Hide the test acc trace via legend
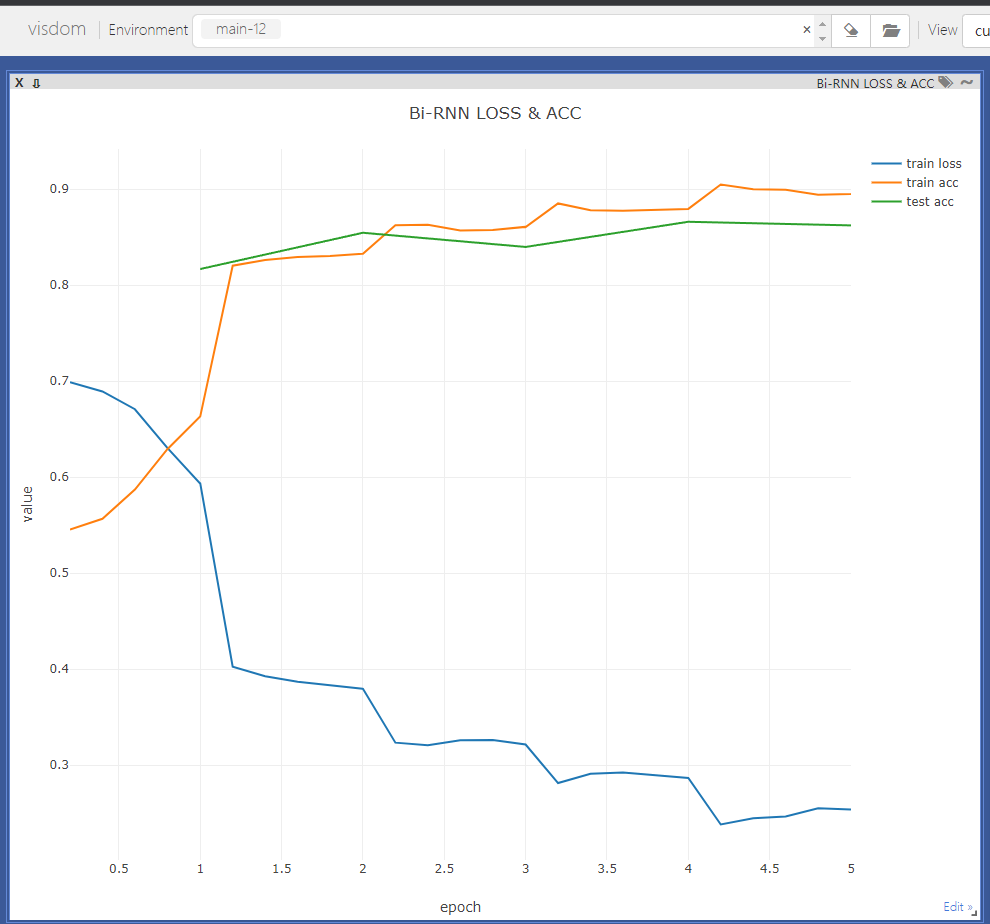 tap(929, 202)
